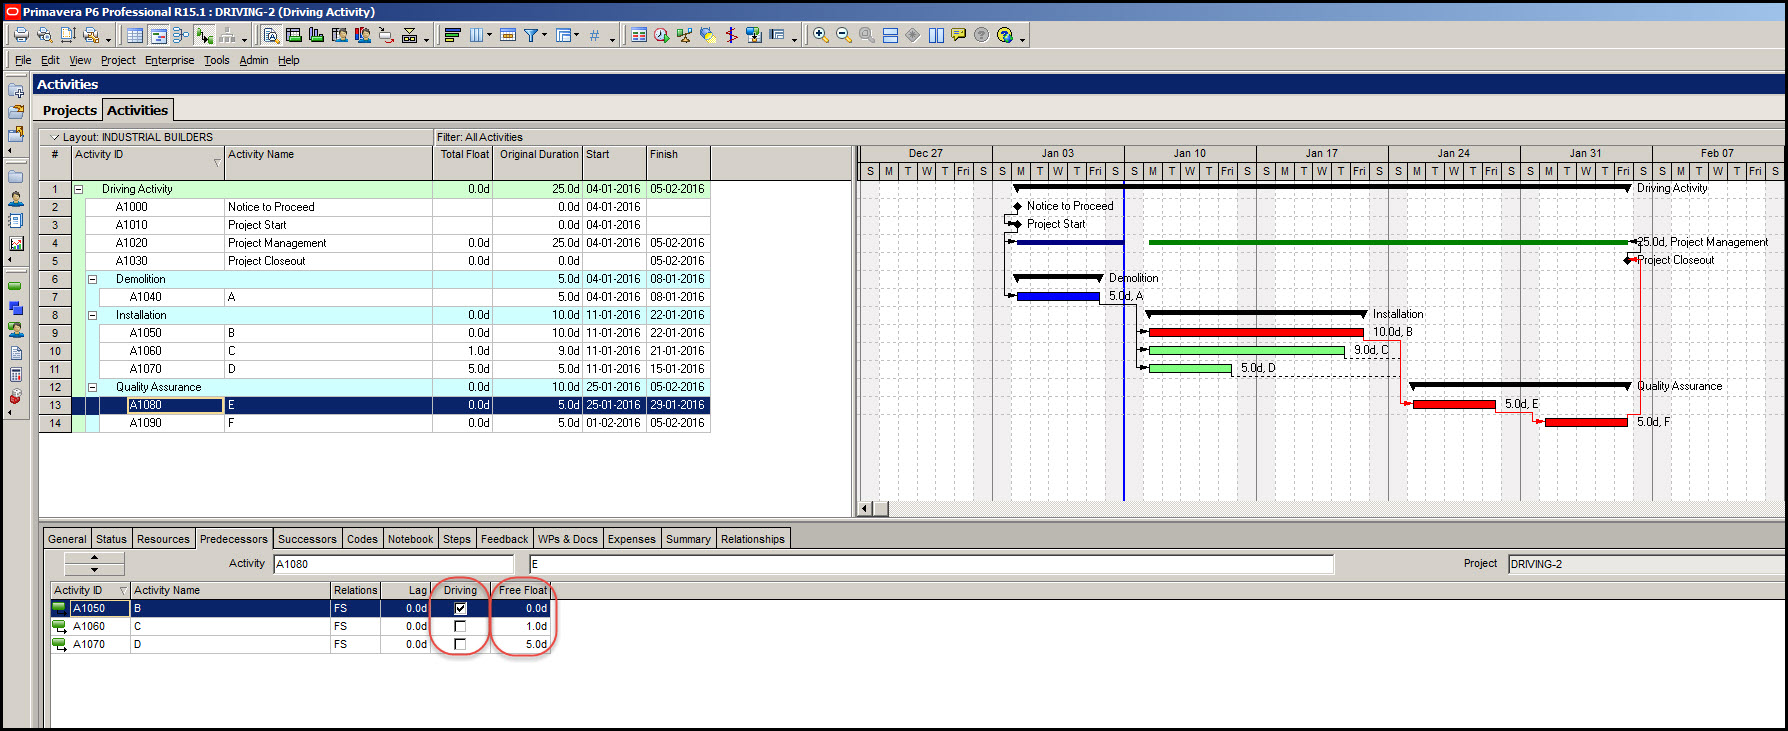Click the Free Float column header

coord(522,590)
